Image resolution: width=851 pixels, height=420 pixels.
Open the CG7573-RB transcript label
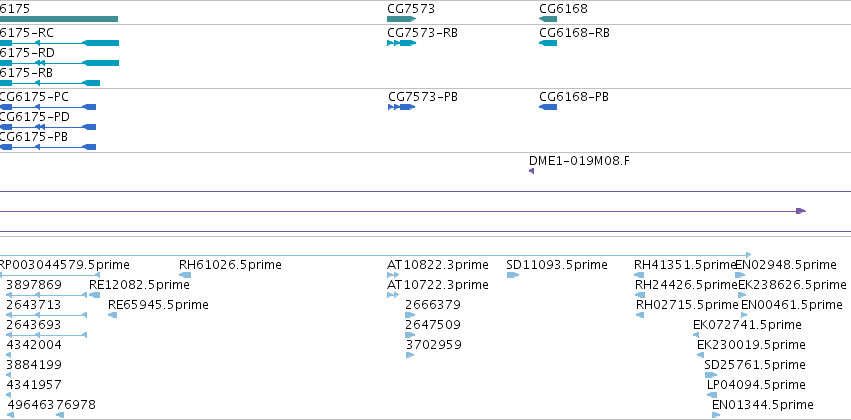pyautogui.click(x=422, y=33)
